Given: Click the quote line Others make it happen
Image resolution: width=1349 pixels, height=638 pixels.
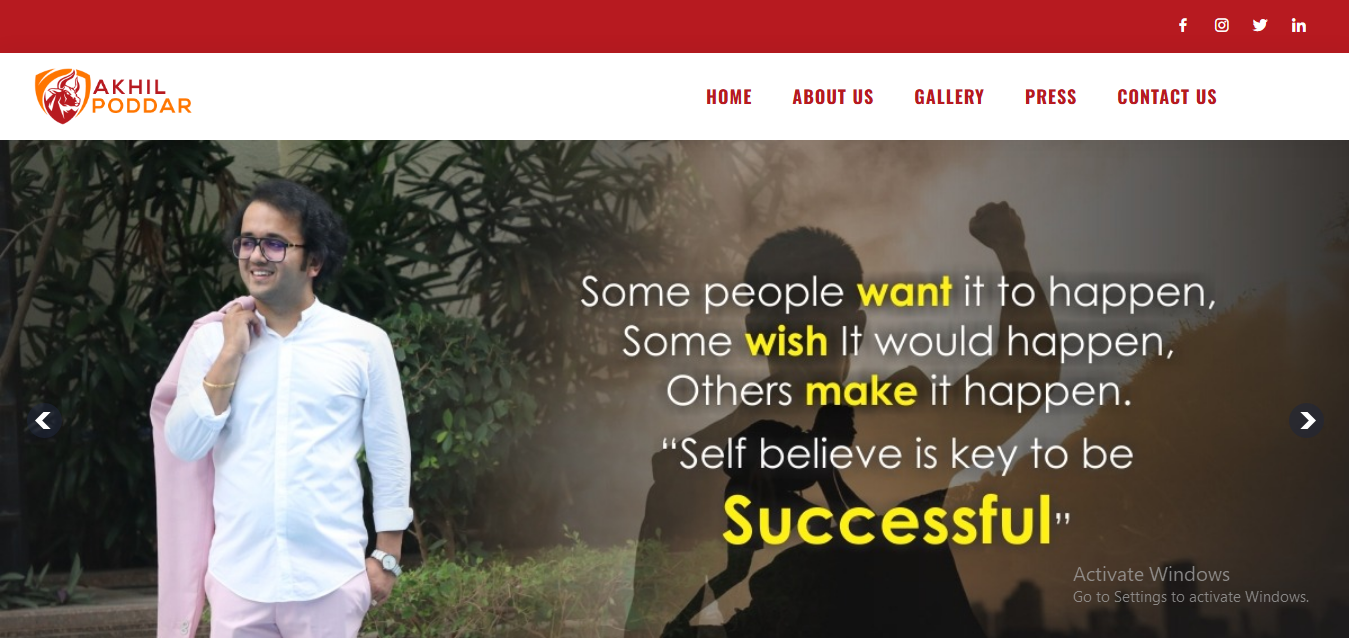Looking at the screenshot, I should 899,391.
